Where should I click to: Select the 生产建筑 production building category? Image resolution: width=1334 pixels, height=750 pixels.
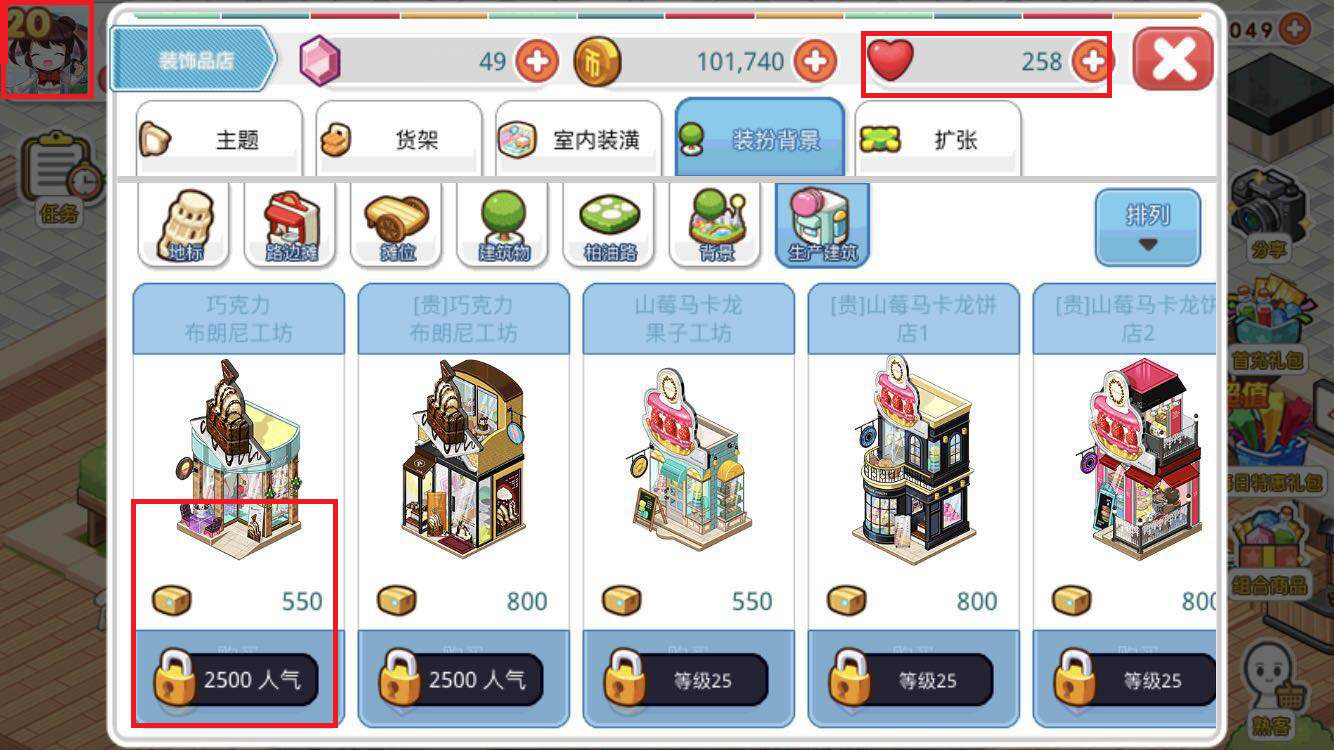(823, 225)
